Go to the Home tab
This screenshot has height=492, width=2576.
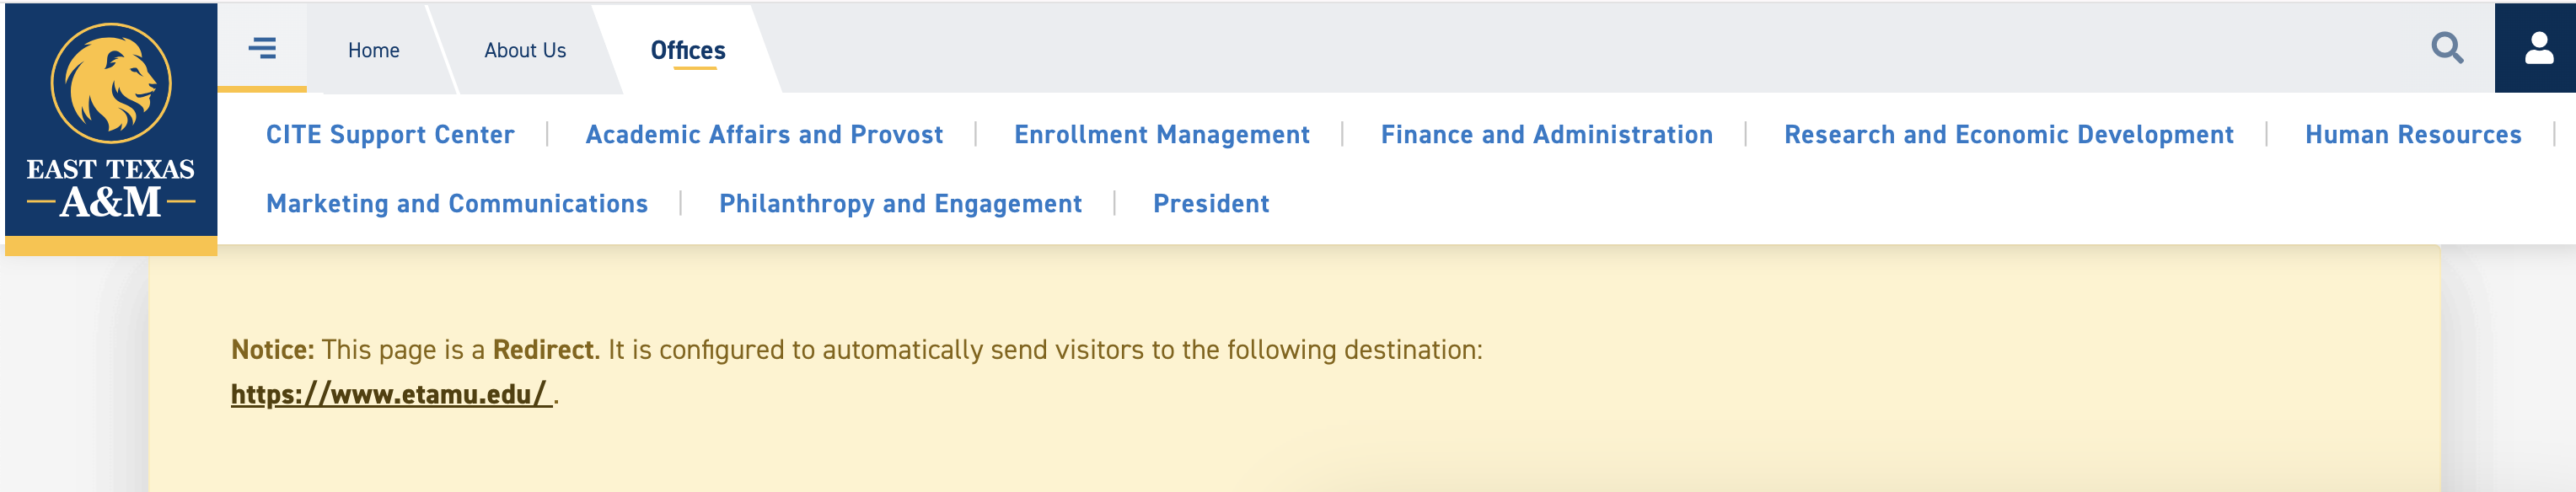(x=373, y=50)
